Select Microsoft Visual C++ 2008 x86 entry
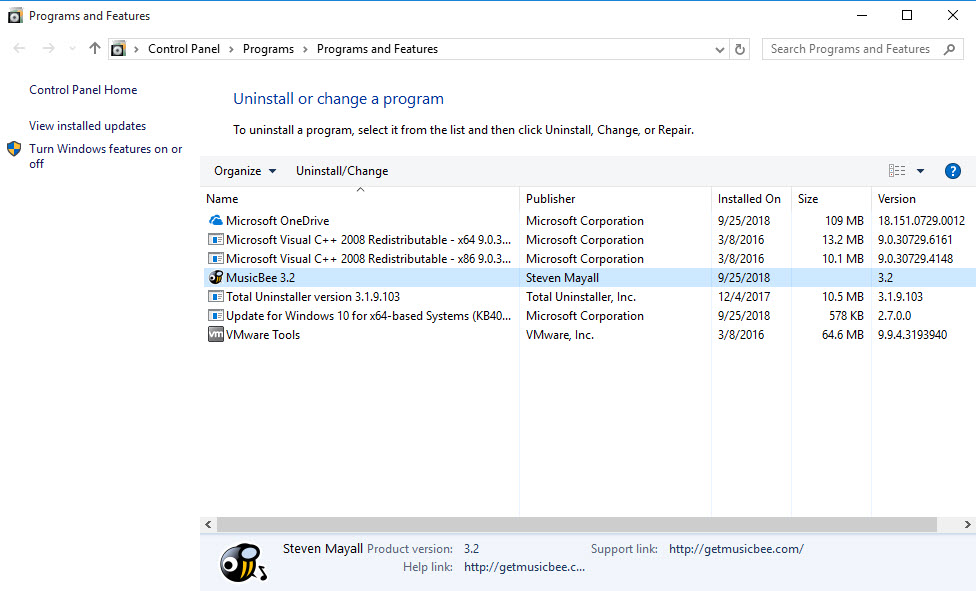The height and width of the screenshot is (591, 976). point(368,258)
